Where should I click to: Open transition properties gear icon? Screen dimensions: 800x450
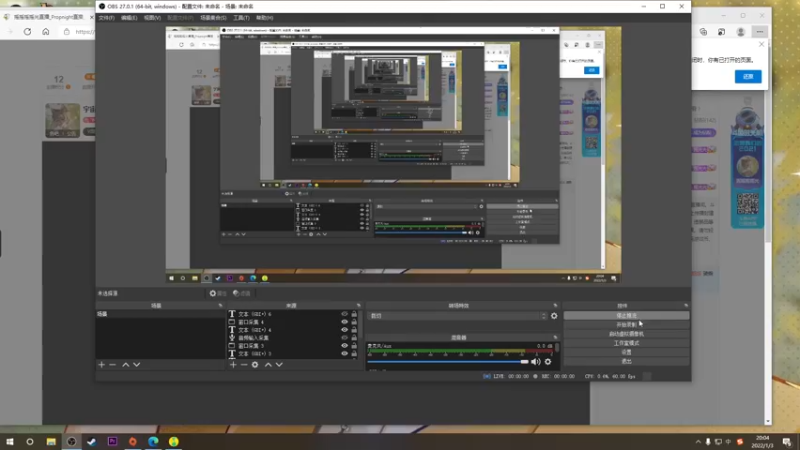(554, 316)
